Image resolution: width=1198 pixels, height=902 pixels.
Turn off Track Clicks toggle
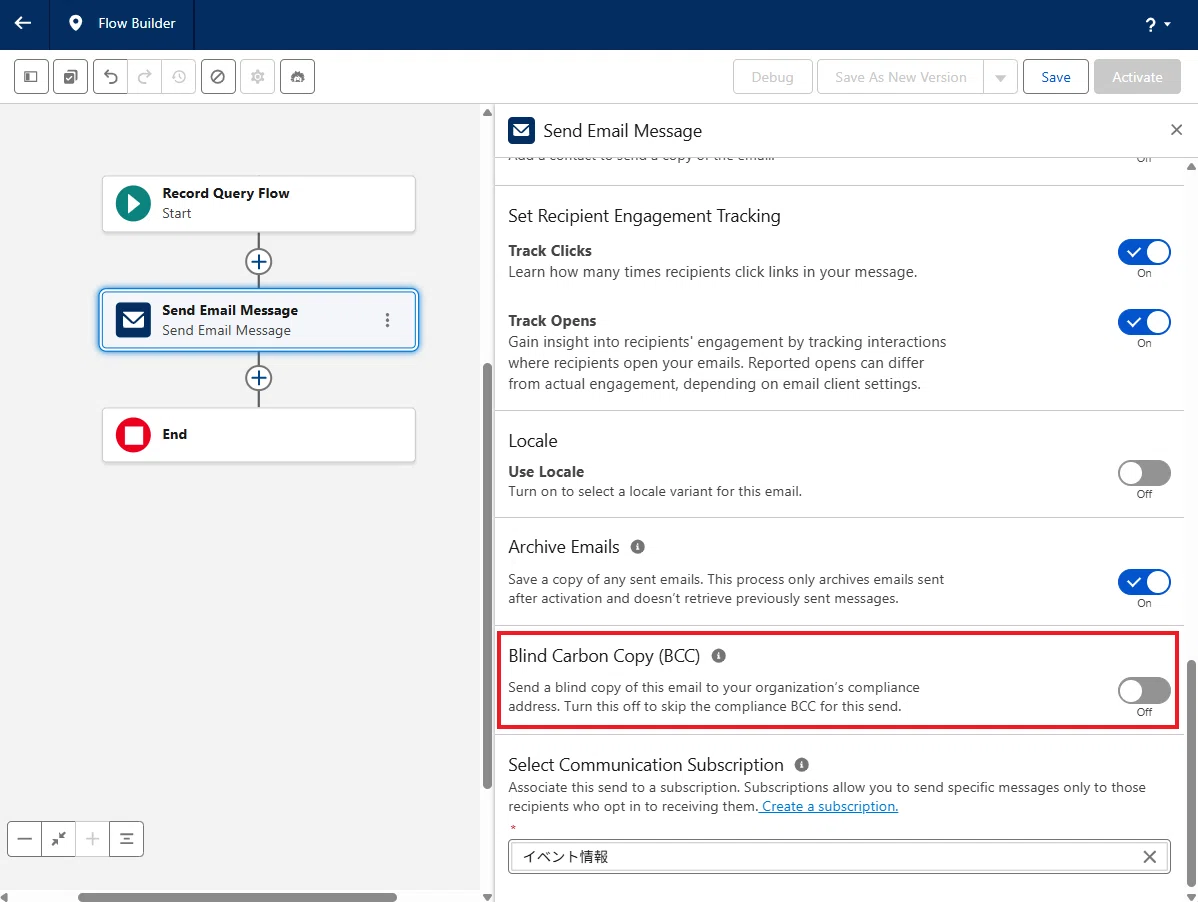[1144, 252]
